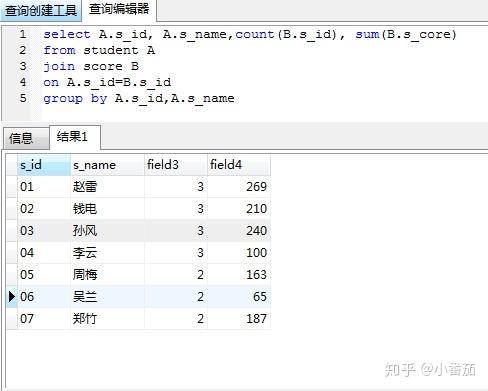This screenshot has height=391, width=488.
Task: Click the name cell 赵雷
Action: click(x=107, y=187)
